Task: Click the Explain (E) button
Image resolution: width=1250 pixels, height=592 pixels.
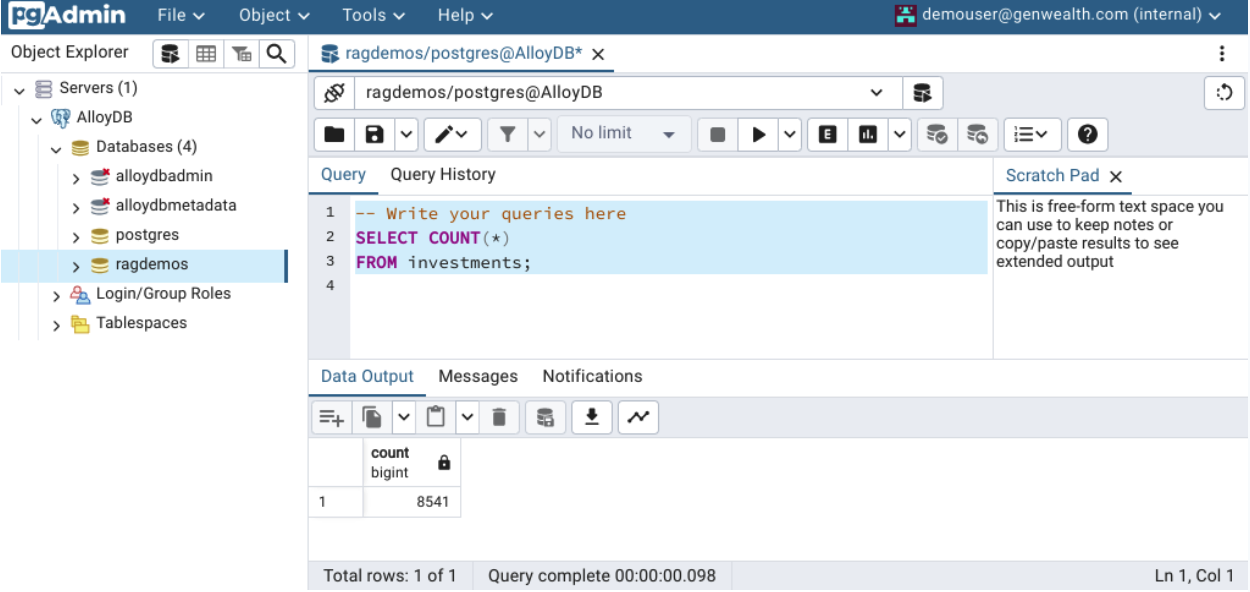Action: click(827, 134)
